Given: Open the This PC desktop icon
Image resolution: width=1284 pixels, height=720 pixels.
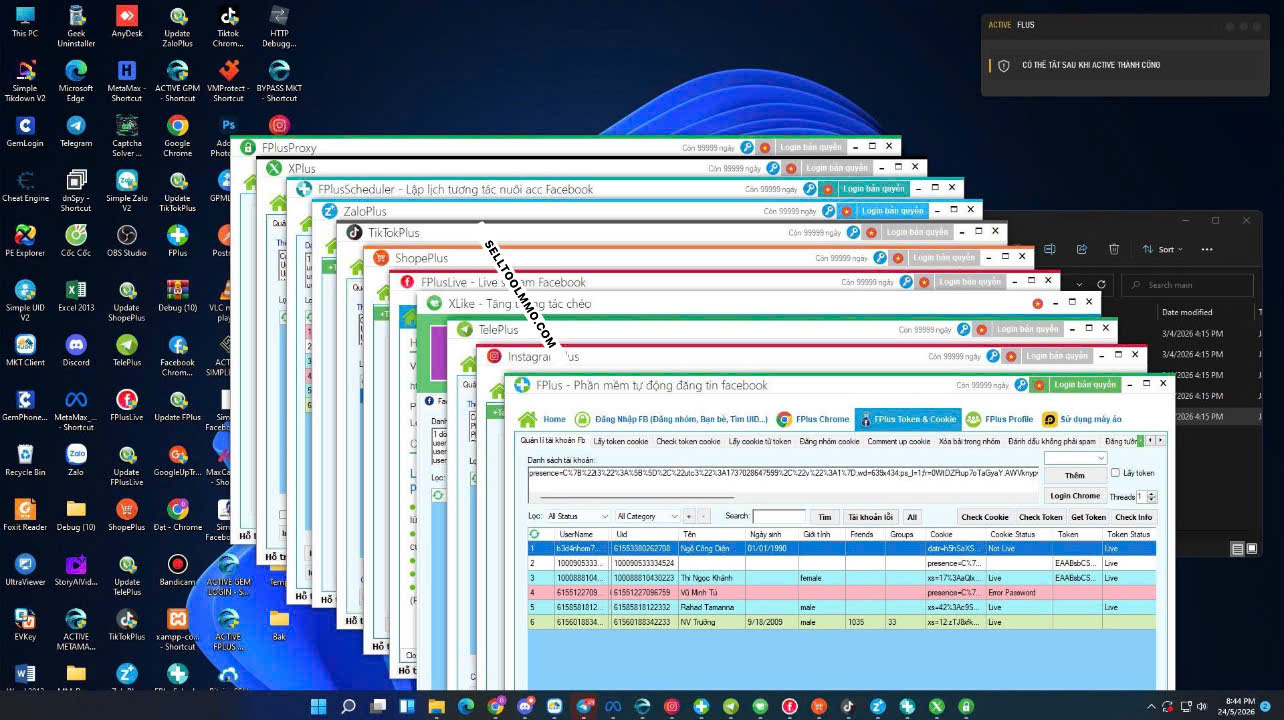Looking at the screenshot, I should point(25,22).
